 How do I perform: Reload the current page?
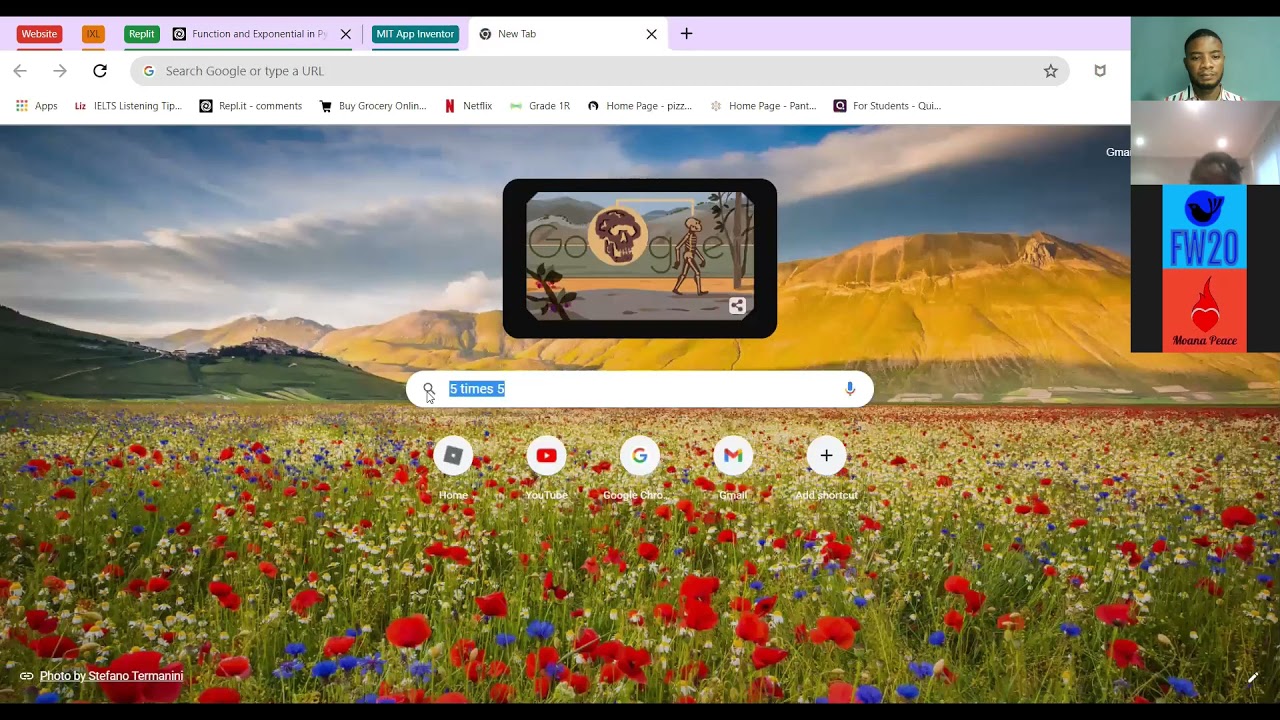(100, 71)
